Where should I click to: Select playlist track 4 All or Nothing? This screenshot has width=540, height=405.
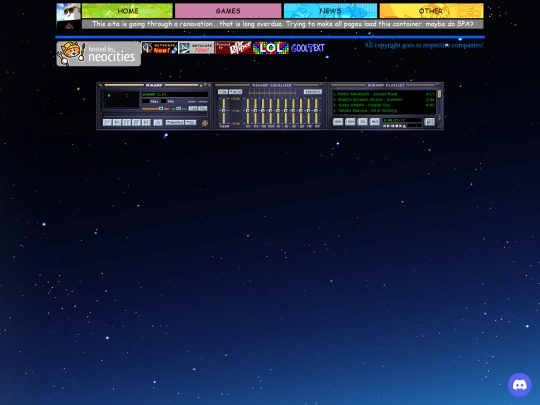(384, 111)
